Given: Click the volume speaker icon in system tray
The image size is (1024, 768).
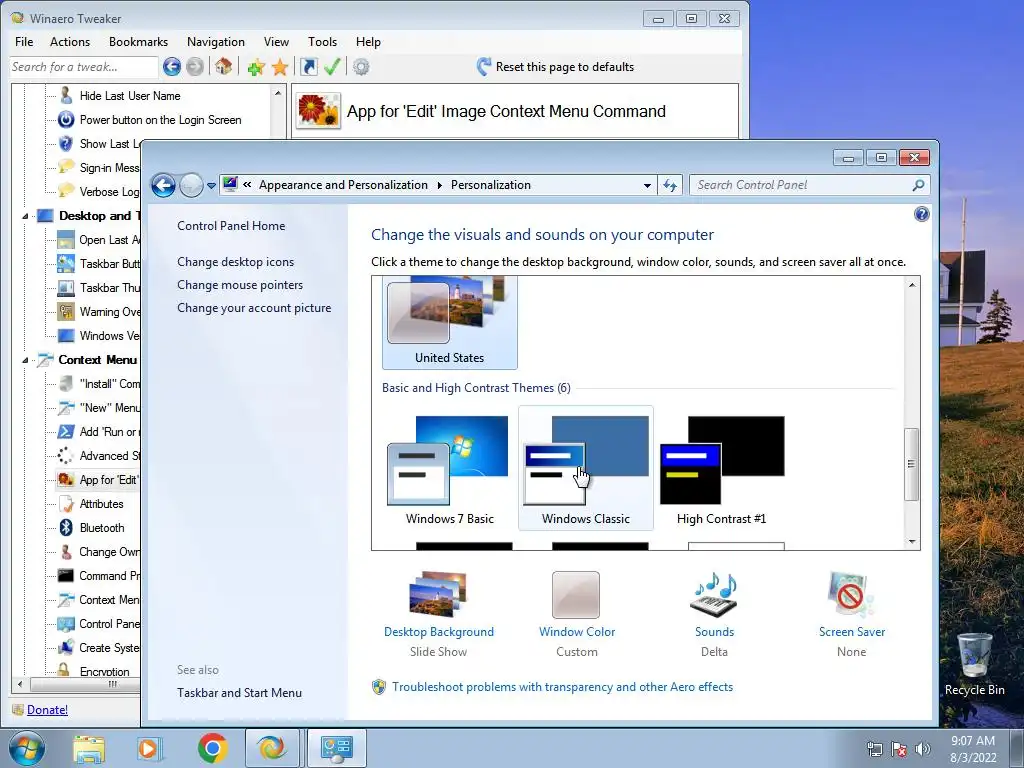Looking at the screenshot, I should click(x=923, y=748).
